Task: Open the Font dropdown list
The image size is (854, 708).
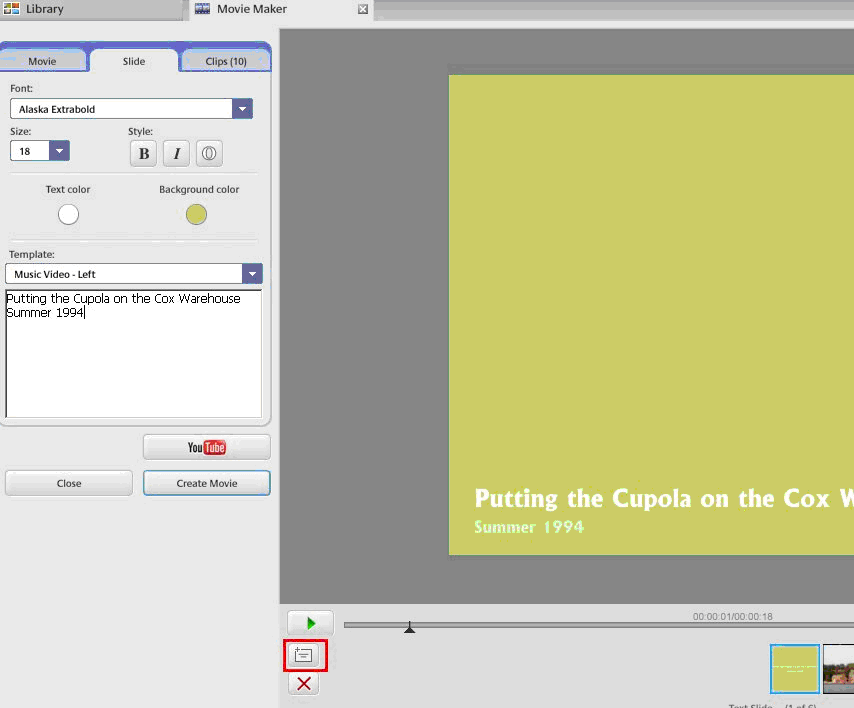Action: tap(242, 109)
